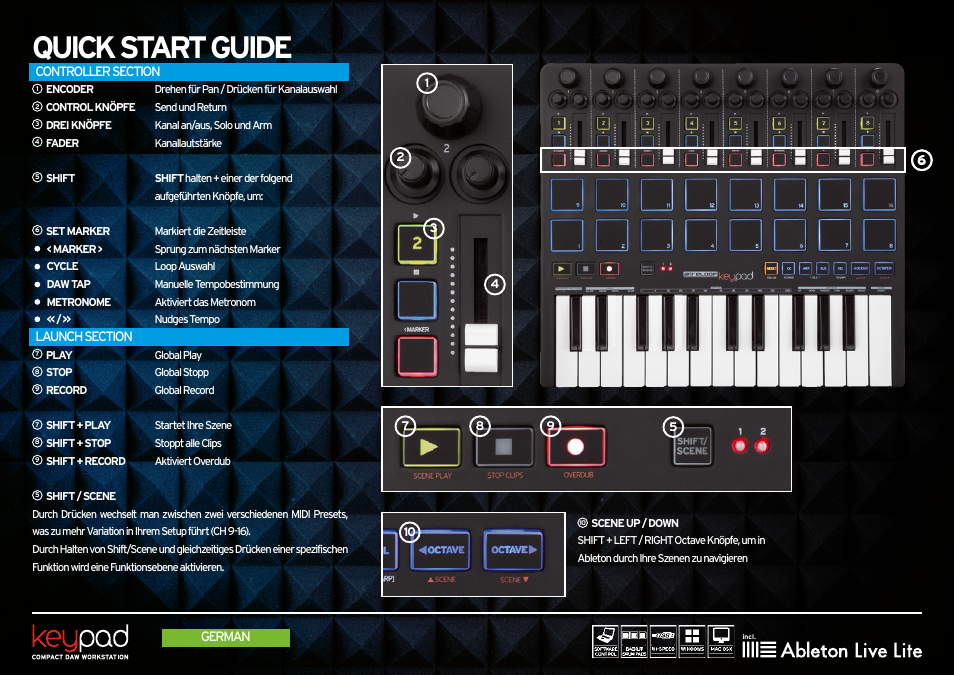Click the green GERMAN language label
This screenshot has width=954, height=675.
(x=226, y=637)
